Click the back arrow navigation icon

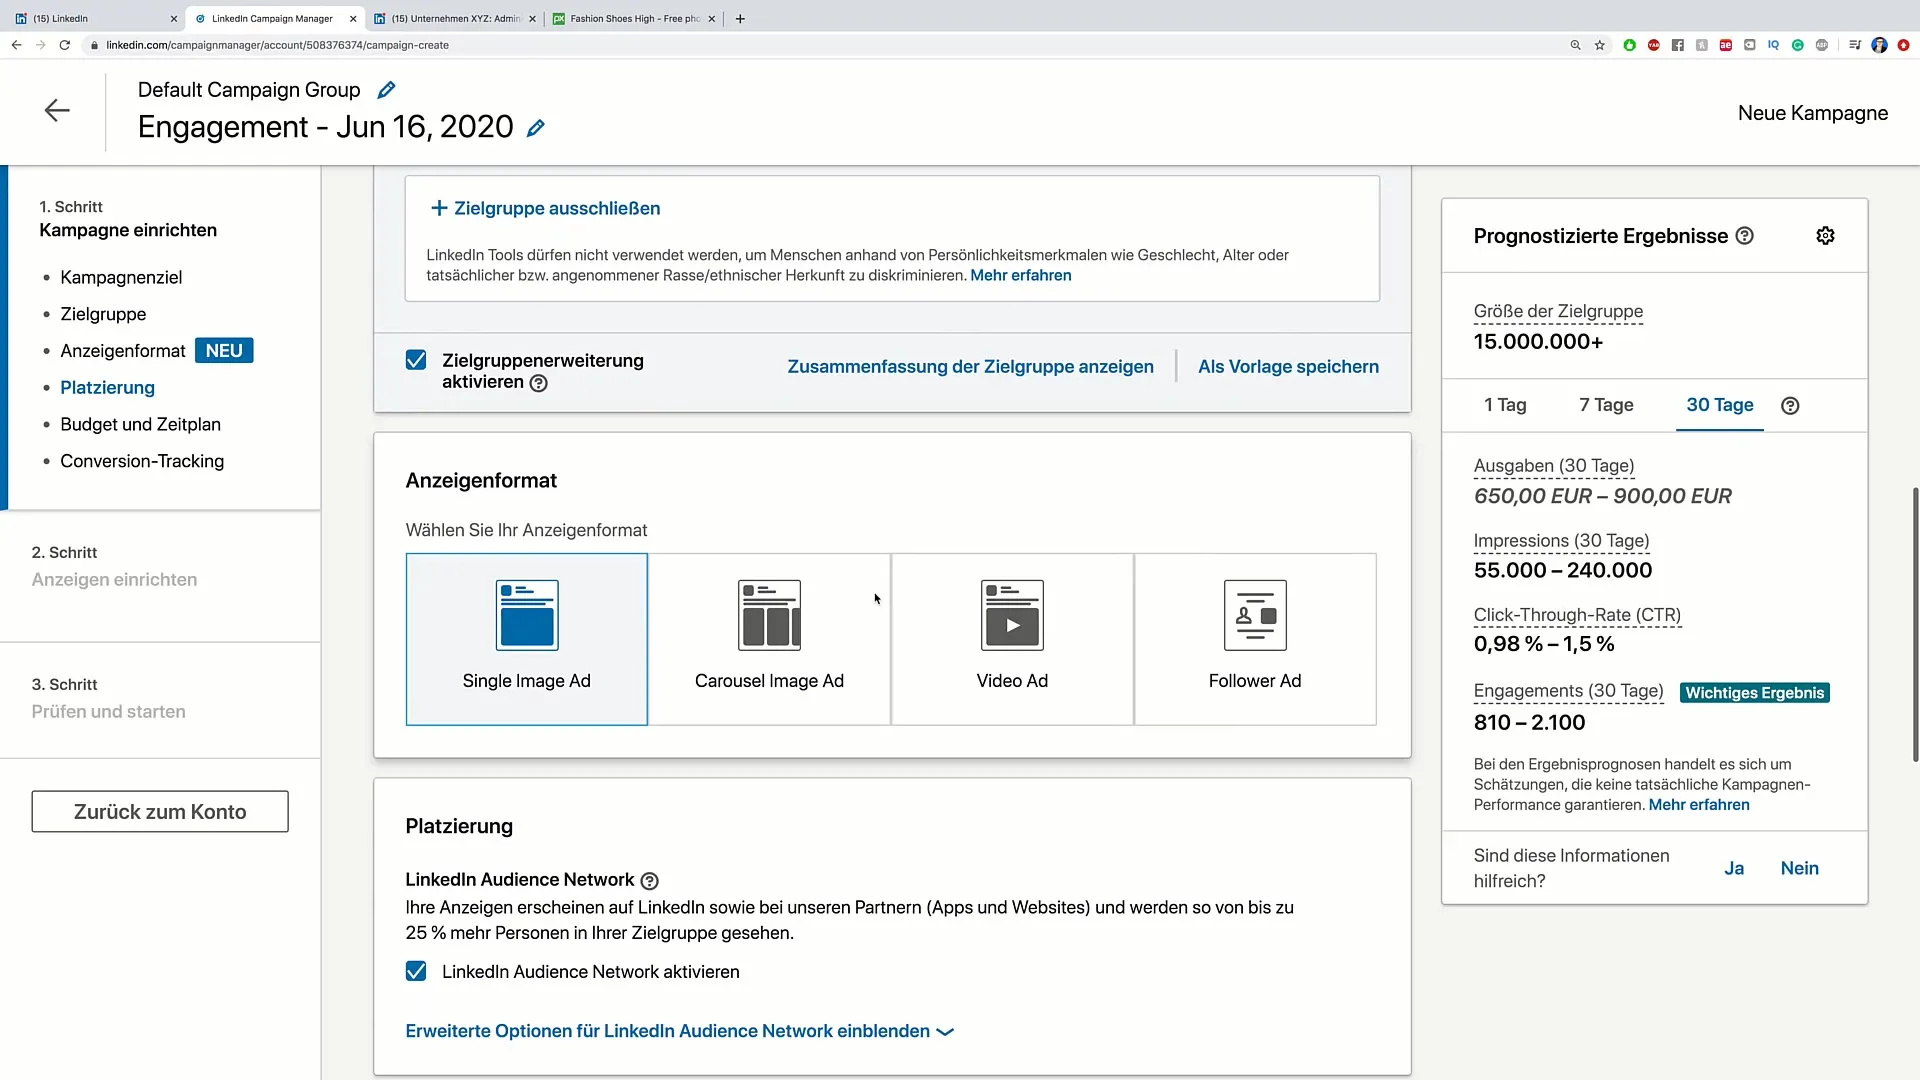pos(55,109)
